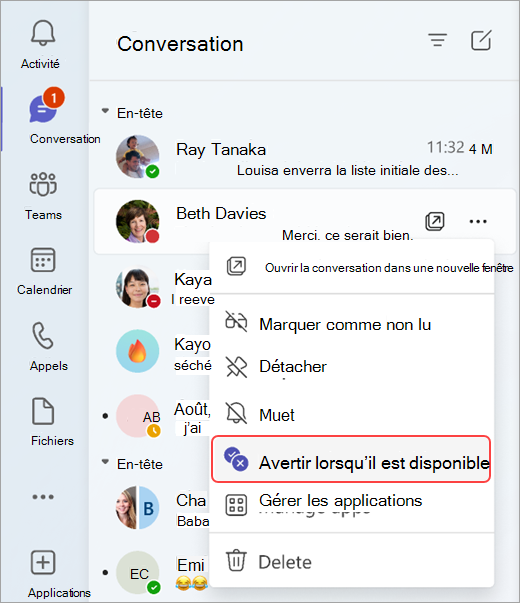
Task: Open Fichiers document icon
Action: (x=43, y=411)
